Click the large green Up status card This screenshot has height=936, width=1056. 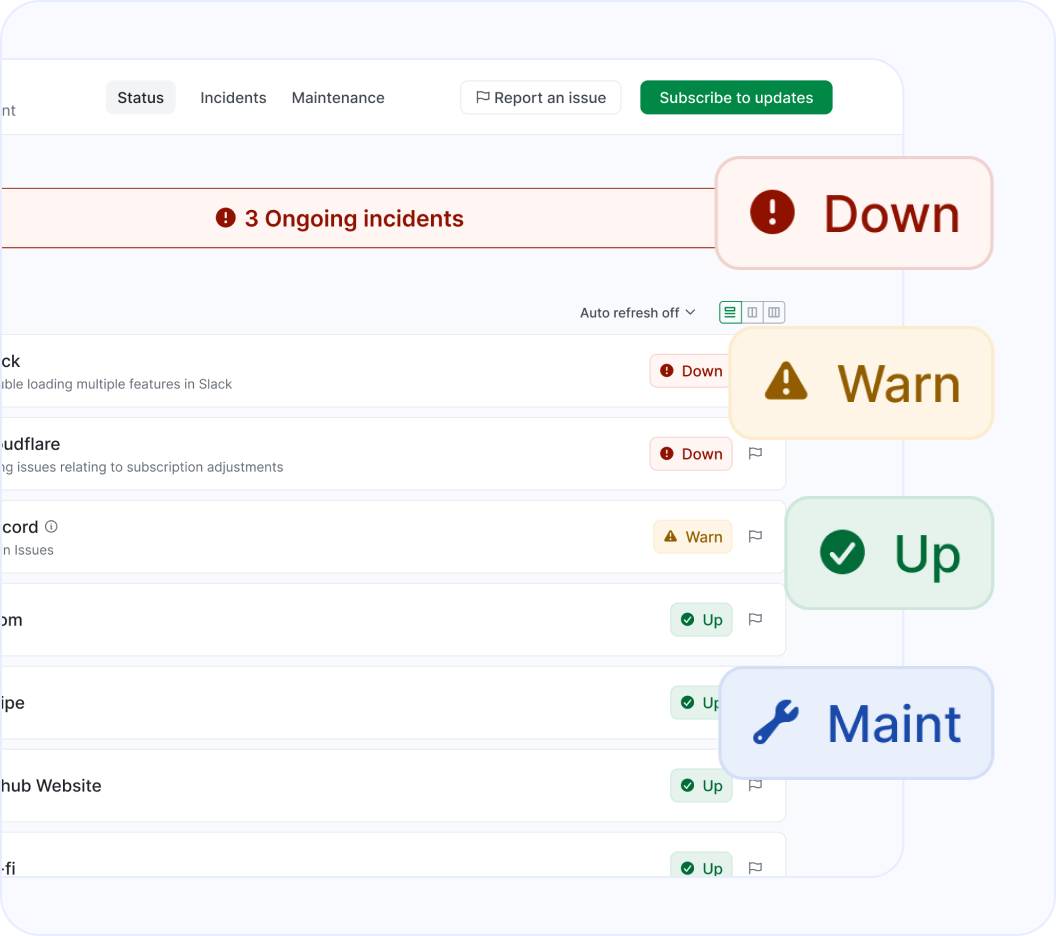pyautogui.click(x=888, y=553)
